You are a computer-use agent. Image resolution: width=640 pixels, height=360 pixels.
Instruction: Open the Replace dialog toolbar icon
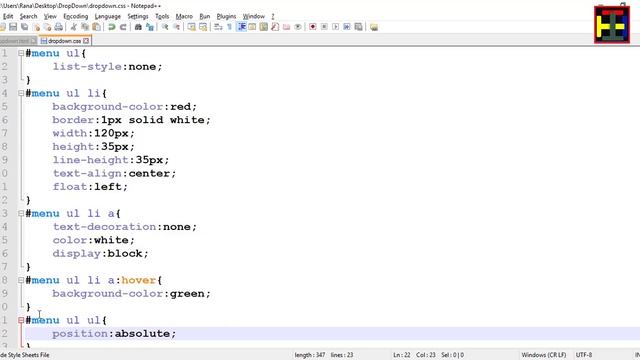(x=150, y=27)
